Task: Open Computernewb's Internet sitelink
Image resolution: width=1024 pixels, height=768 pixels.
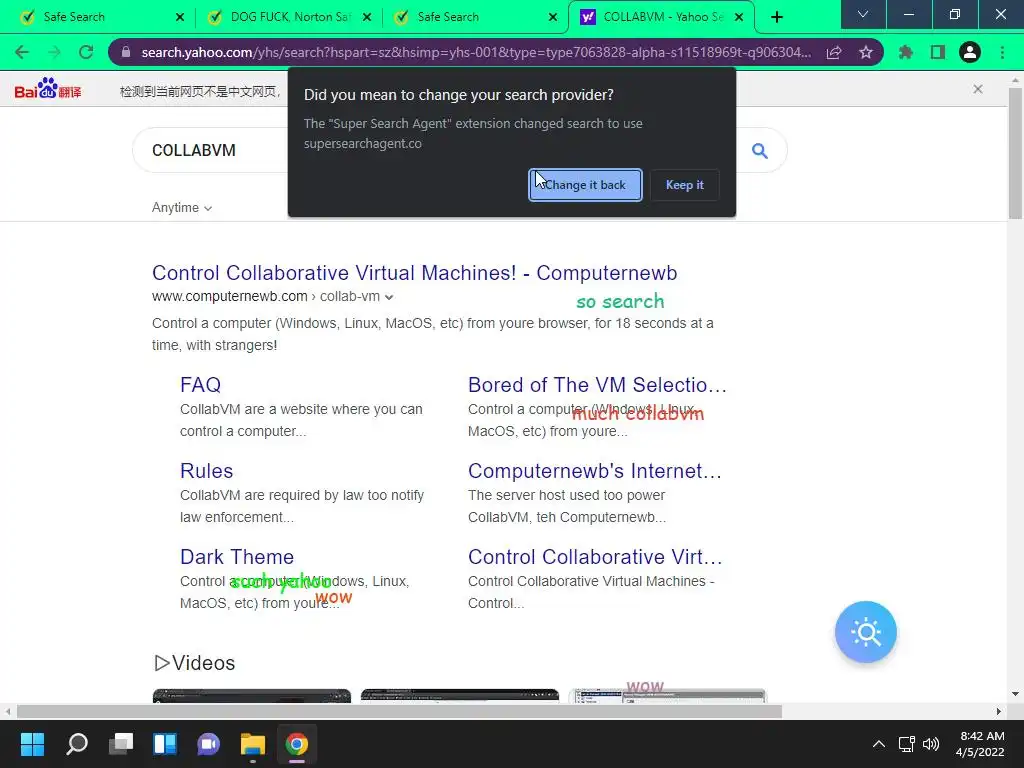Action: 595,471
